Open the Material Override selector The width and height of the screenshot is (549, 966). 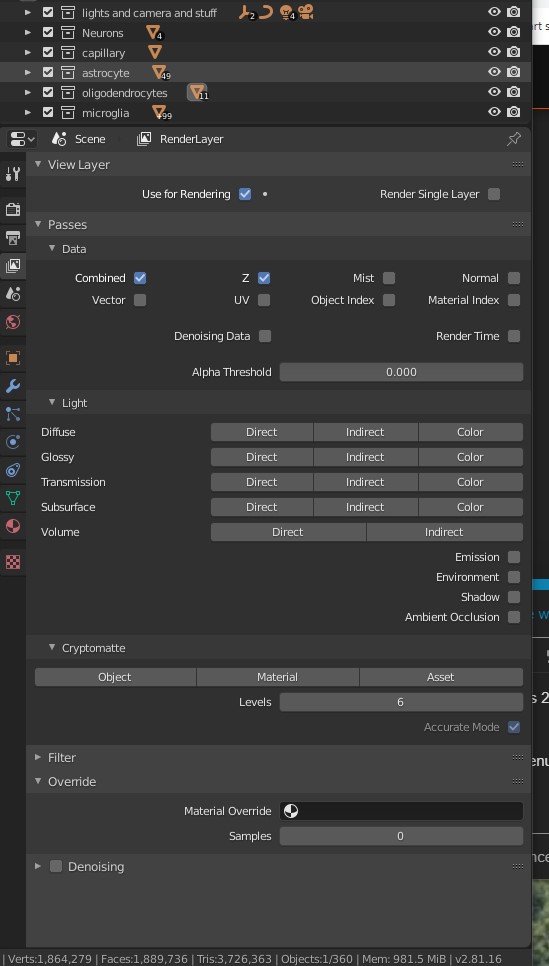coord(401,811)
